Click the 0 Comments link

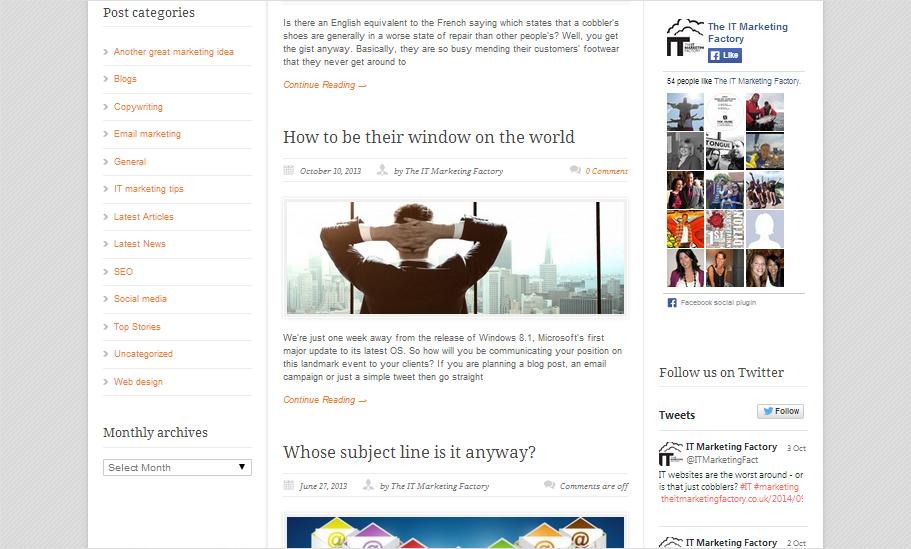[x=606, y=171]
